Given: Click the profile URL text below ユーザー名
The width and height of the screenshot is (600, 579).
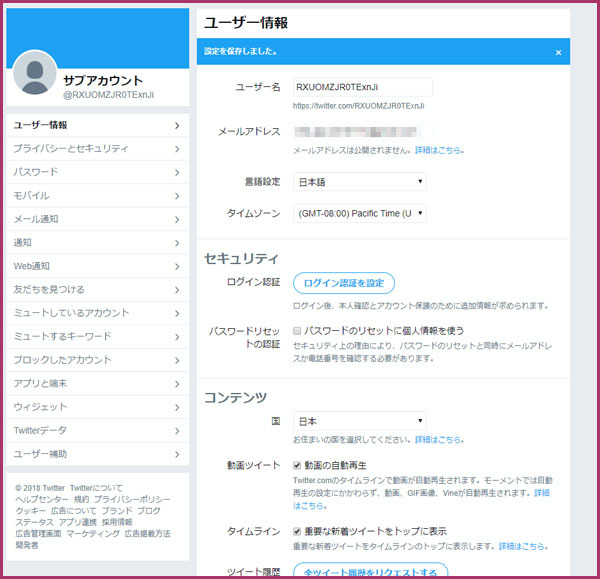Looking at the screenshot, I should pos(359,106).
